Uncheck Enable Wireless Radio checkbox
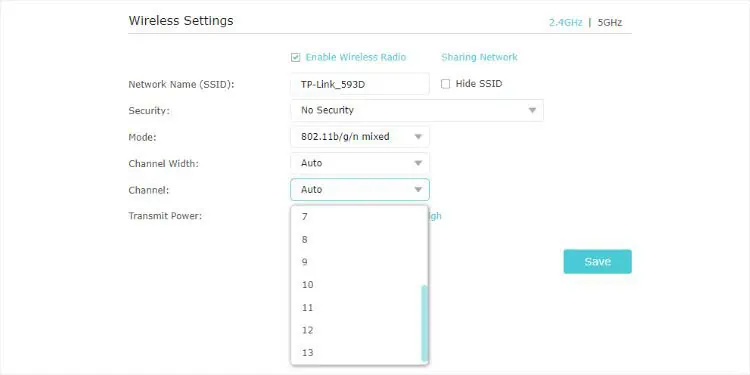The width and height of the screenshot is (750, 375). pyautogui.click(x=295, y=58)
